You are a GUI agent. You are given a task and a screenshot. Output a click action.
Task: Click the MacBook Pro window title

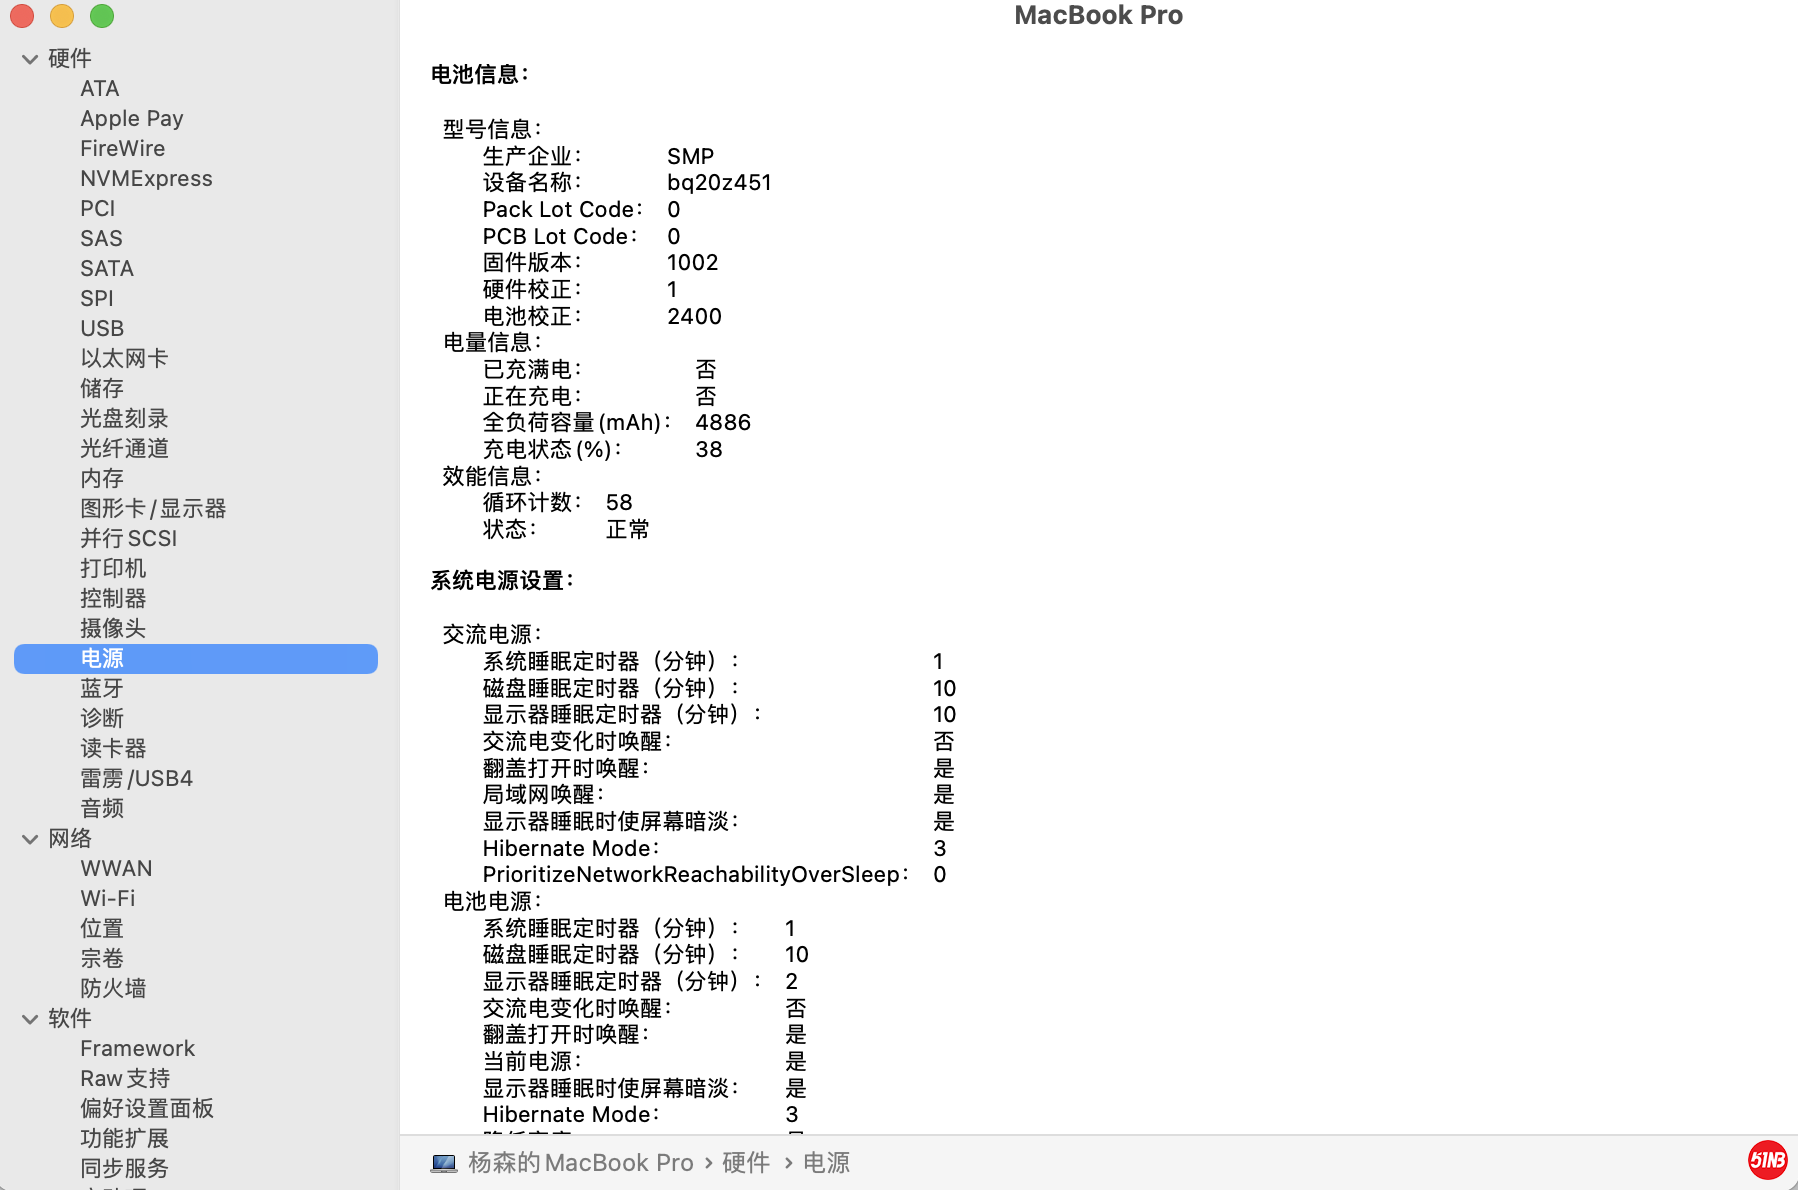point(1099,15)
